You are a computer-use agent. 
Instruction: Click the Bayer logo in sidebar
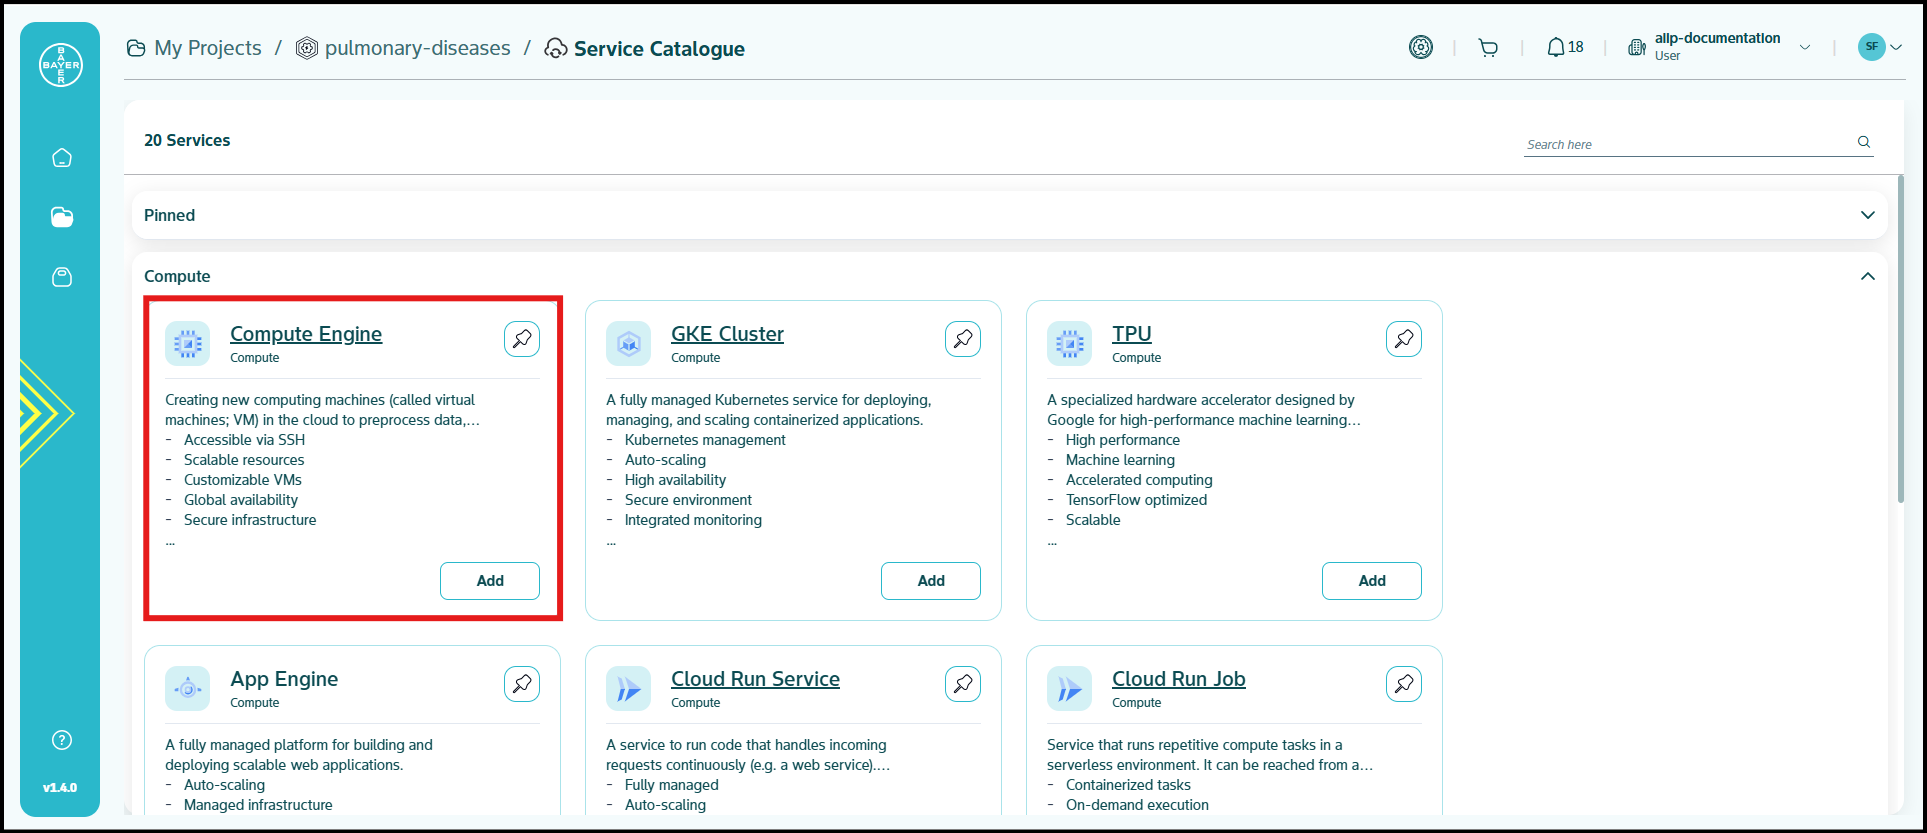[x=61, y=65]
